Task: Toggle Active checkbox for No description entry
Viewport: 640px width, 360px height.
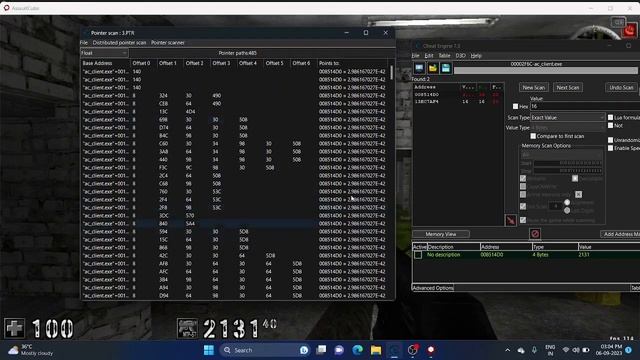Action: [x=418, y=255]
